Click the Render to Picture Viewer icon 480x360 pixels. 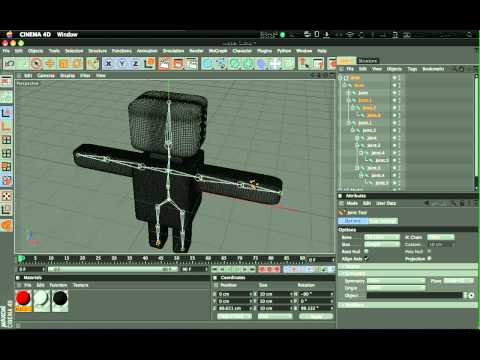point(178,63)
